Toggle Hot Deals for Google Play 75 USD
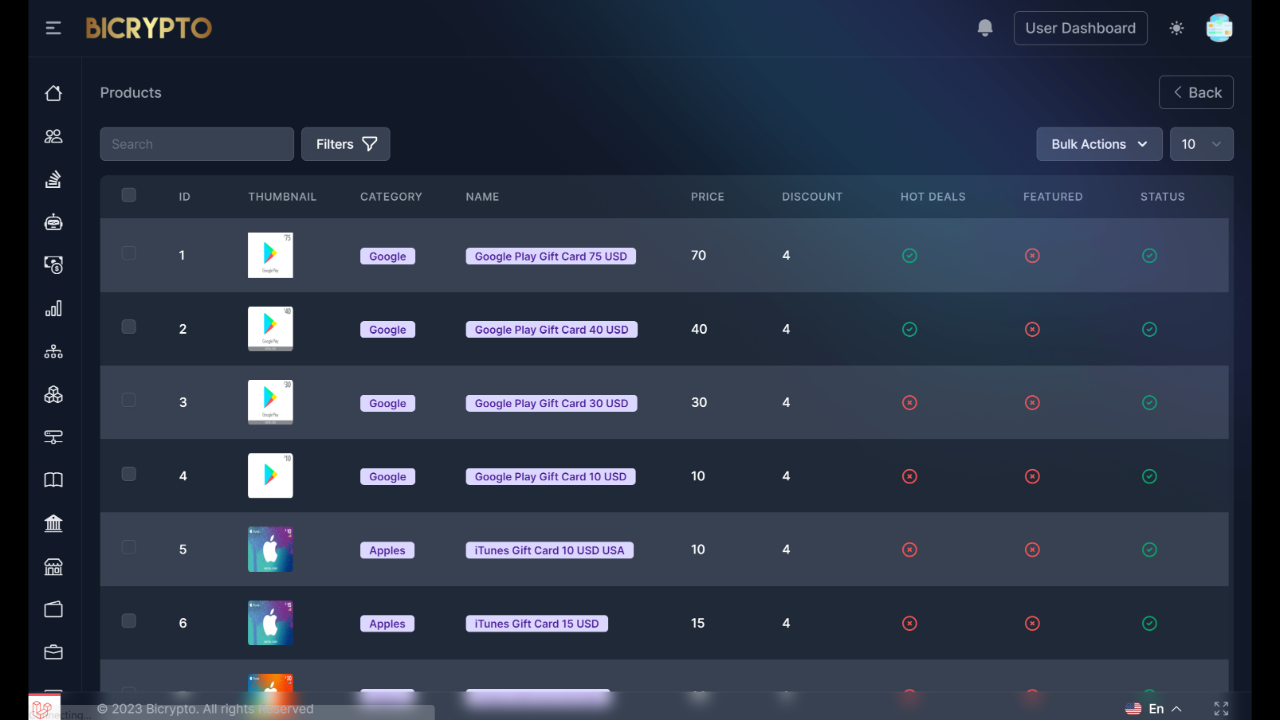1280x720 pixels. (909, 256)
